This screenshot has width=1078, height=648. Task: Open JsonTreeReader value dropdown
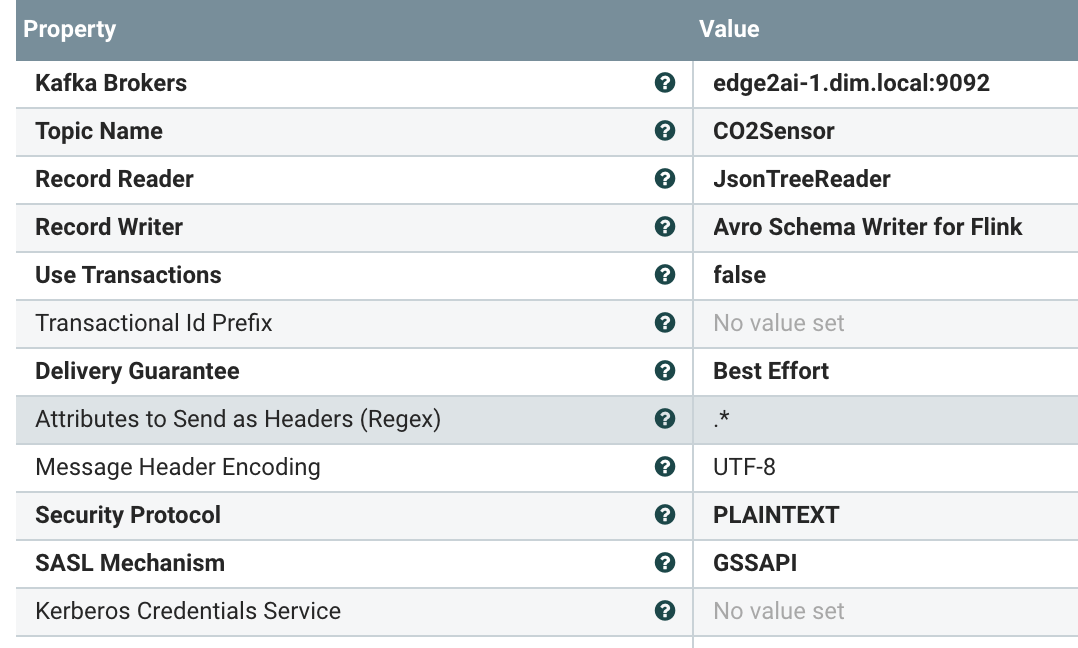801,179
